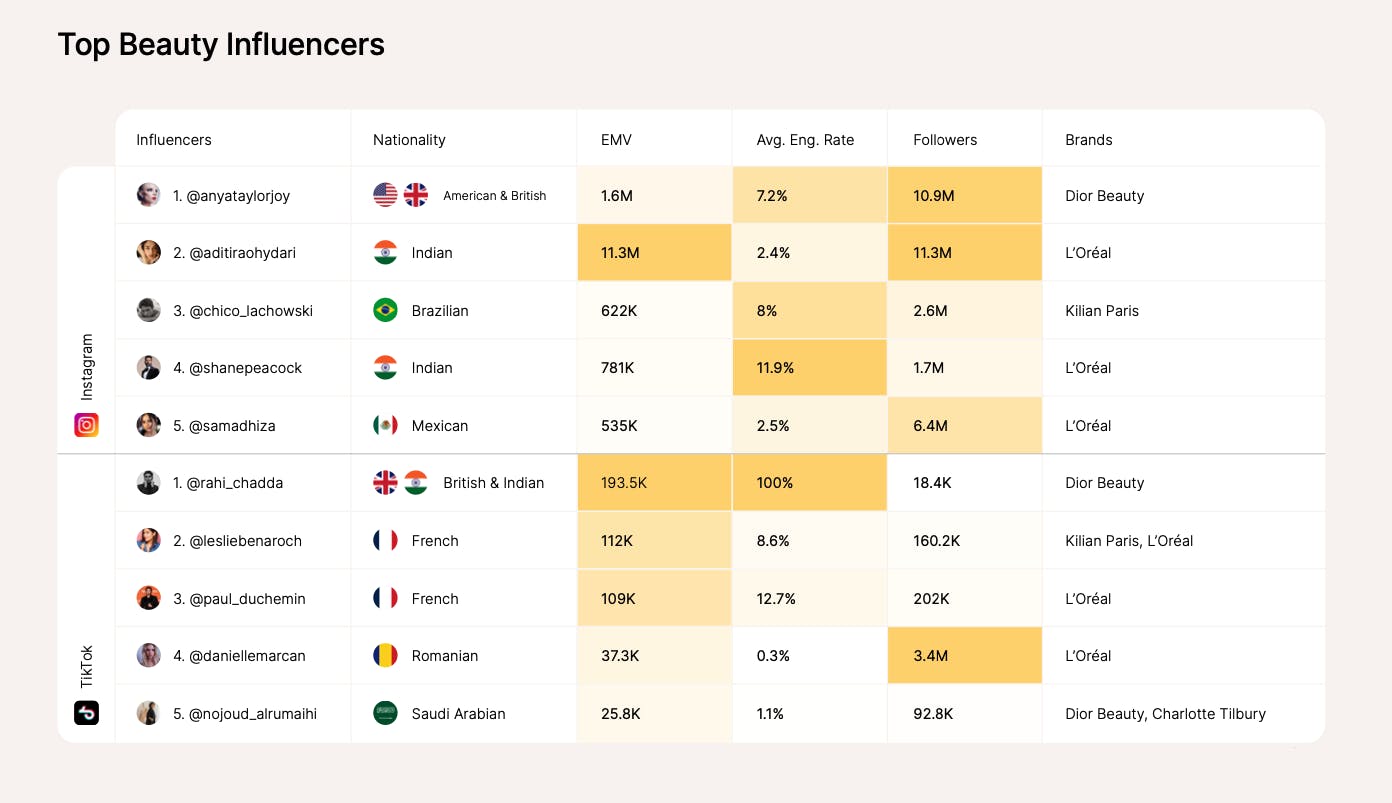This screenshot has height=803, width=1392.
Task: Click the 100% engagement rate cell
Action: tap(809, 483)
